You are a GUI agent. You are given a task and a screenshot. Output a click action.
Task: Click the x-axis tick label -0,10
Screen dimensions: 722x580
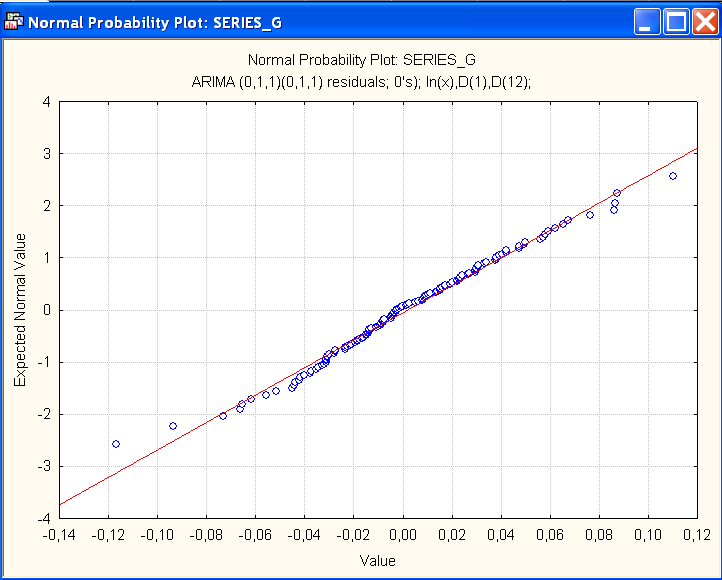point(157,535)
